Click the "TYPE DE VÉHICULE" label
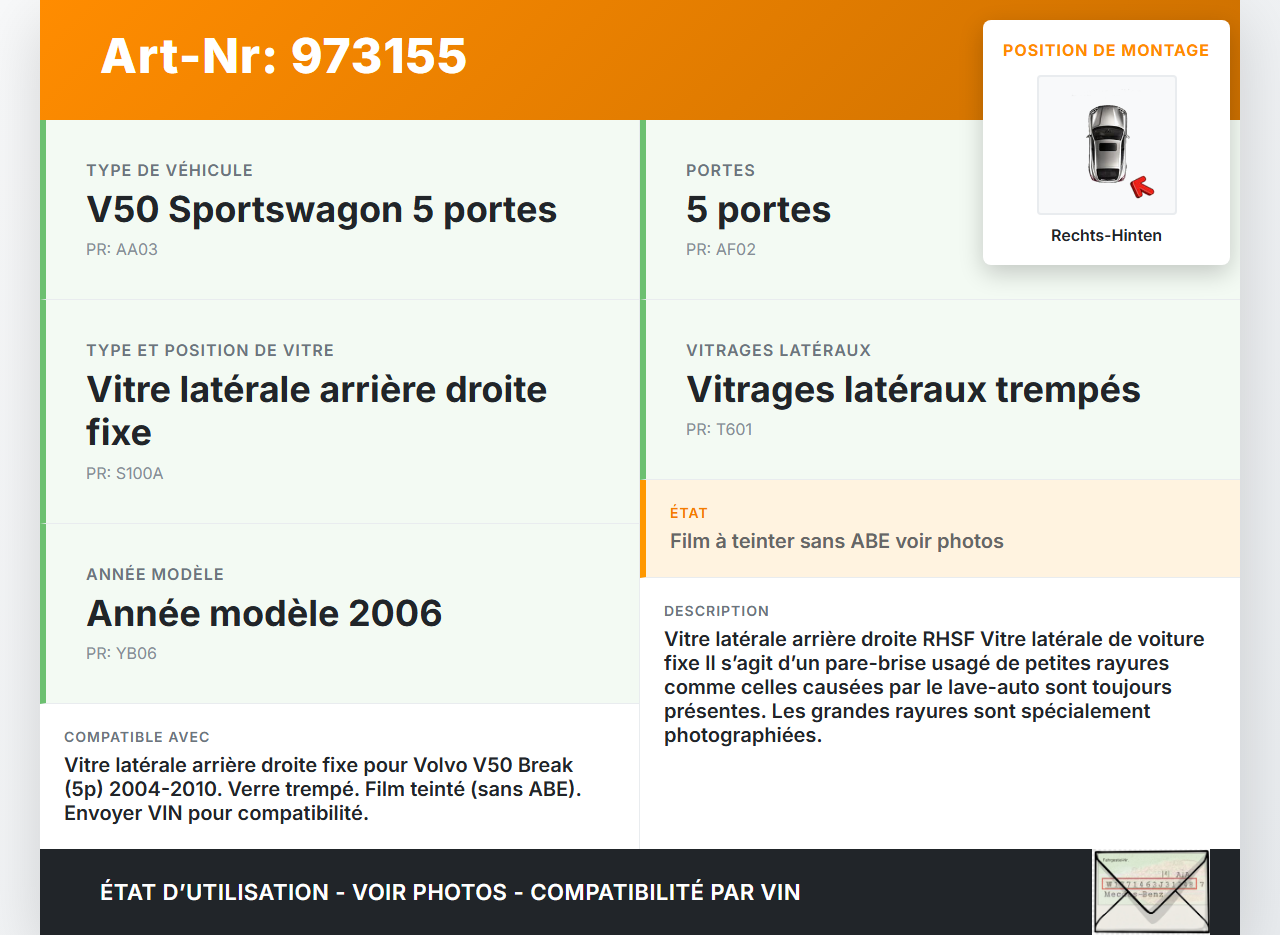 pos(170,170)
